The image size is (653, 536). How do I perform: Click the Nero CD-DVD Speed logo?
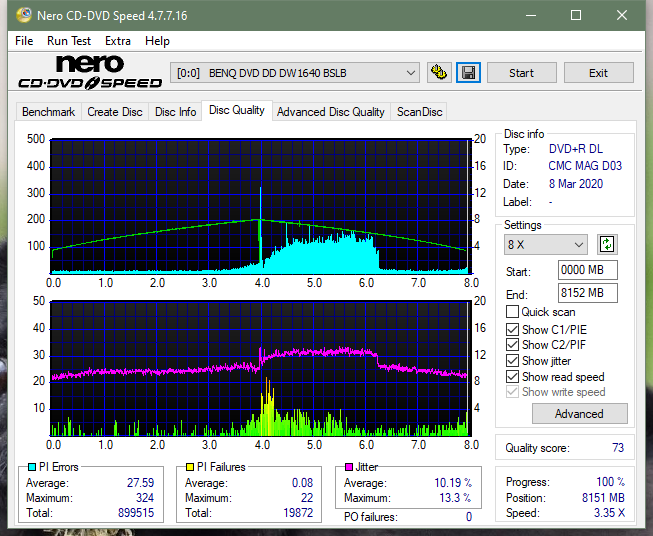90,73
